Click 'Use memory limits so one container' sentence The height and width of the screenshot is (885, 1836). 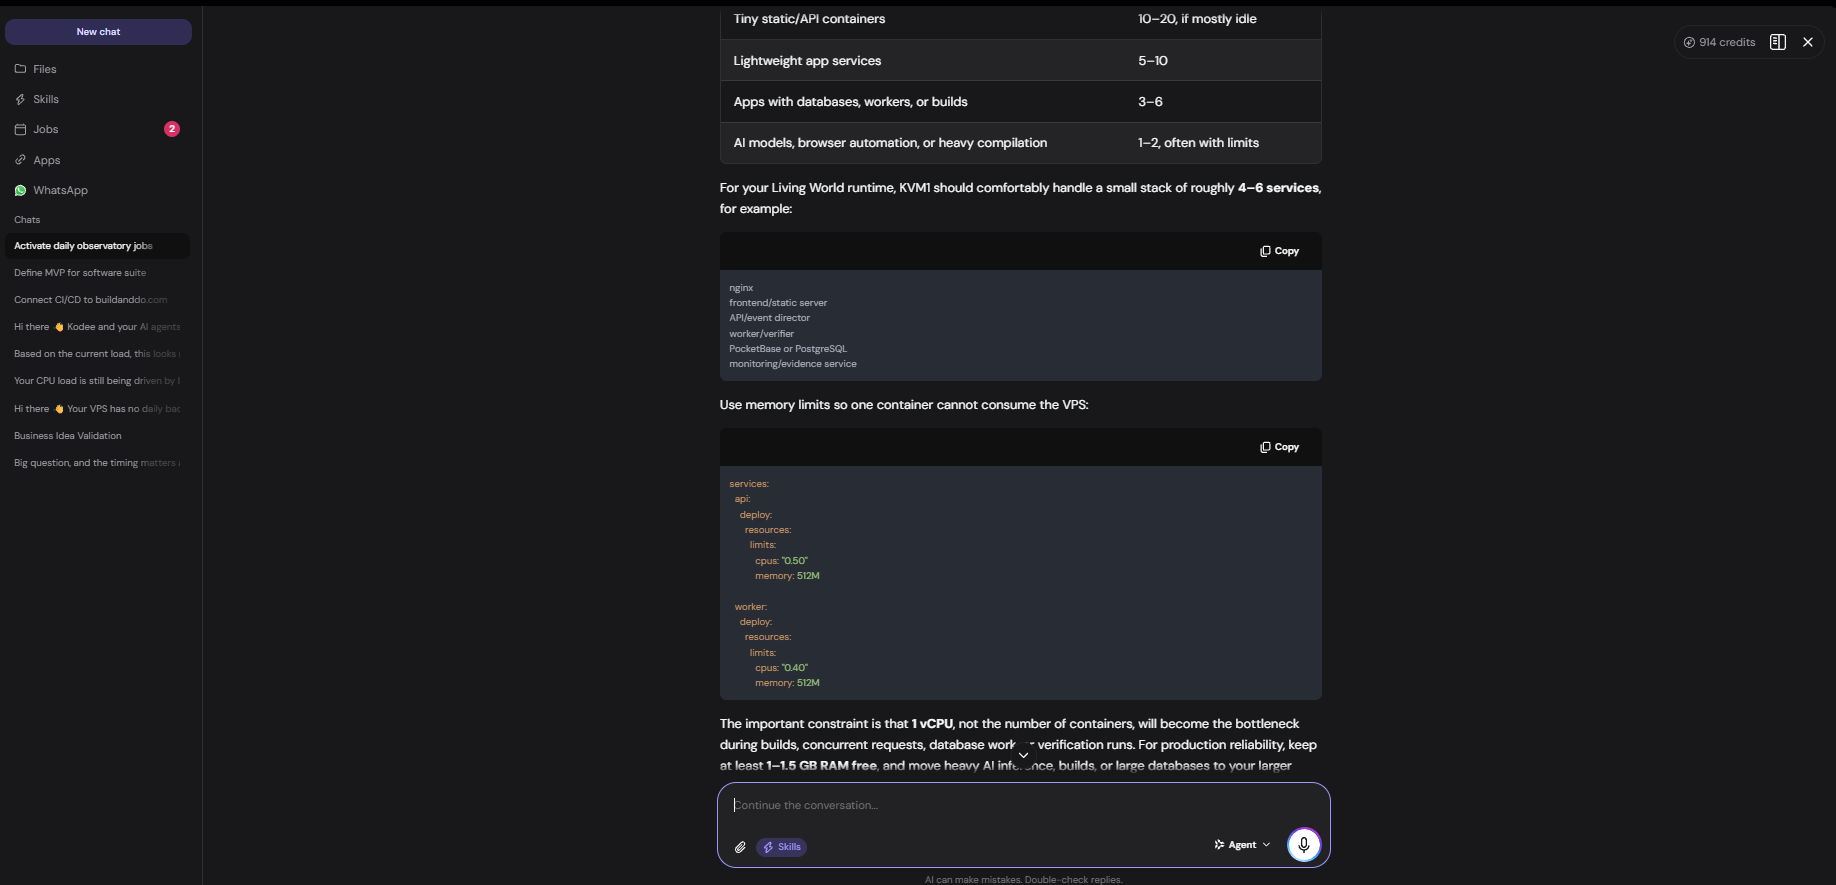pos(904,405)
